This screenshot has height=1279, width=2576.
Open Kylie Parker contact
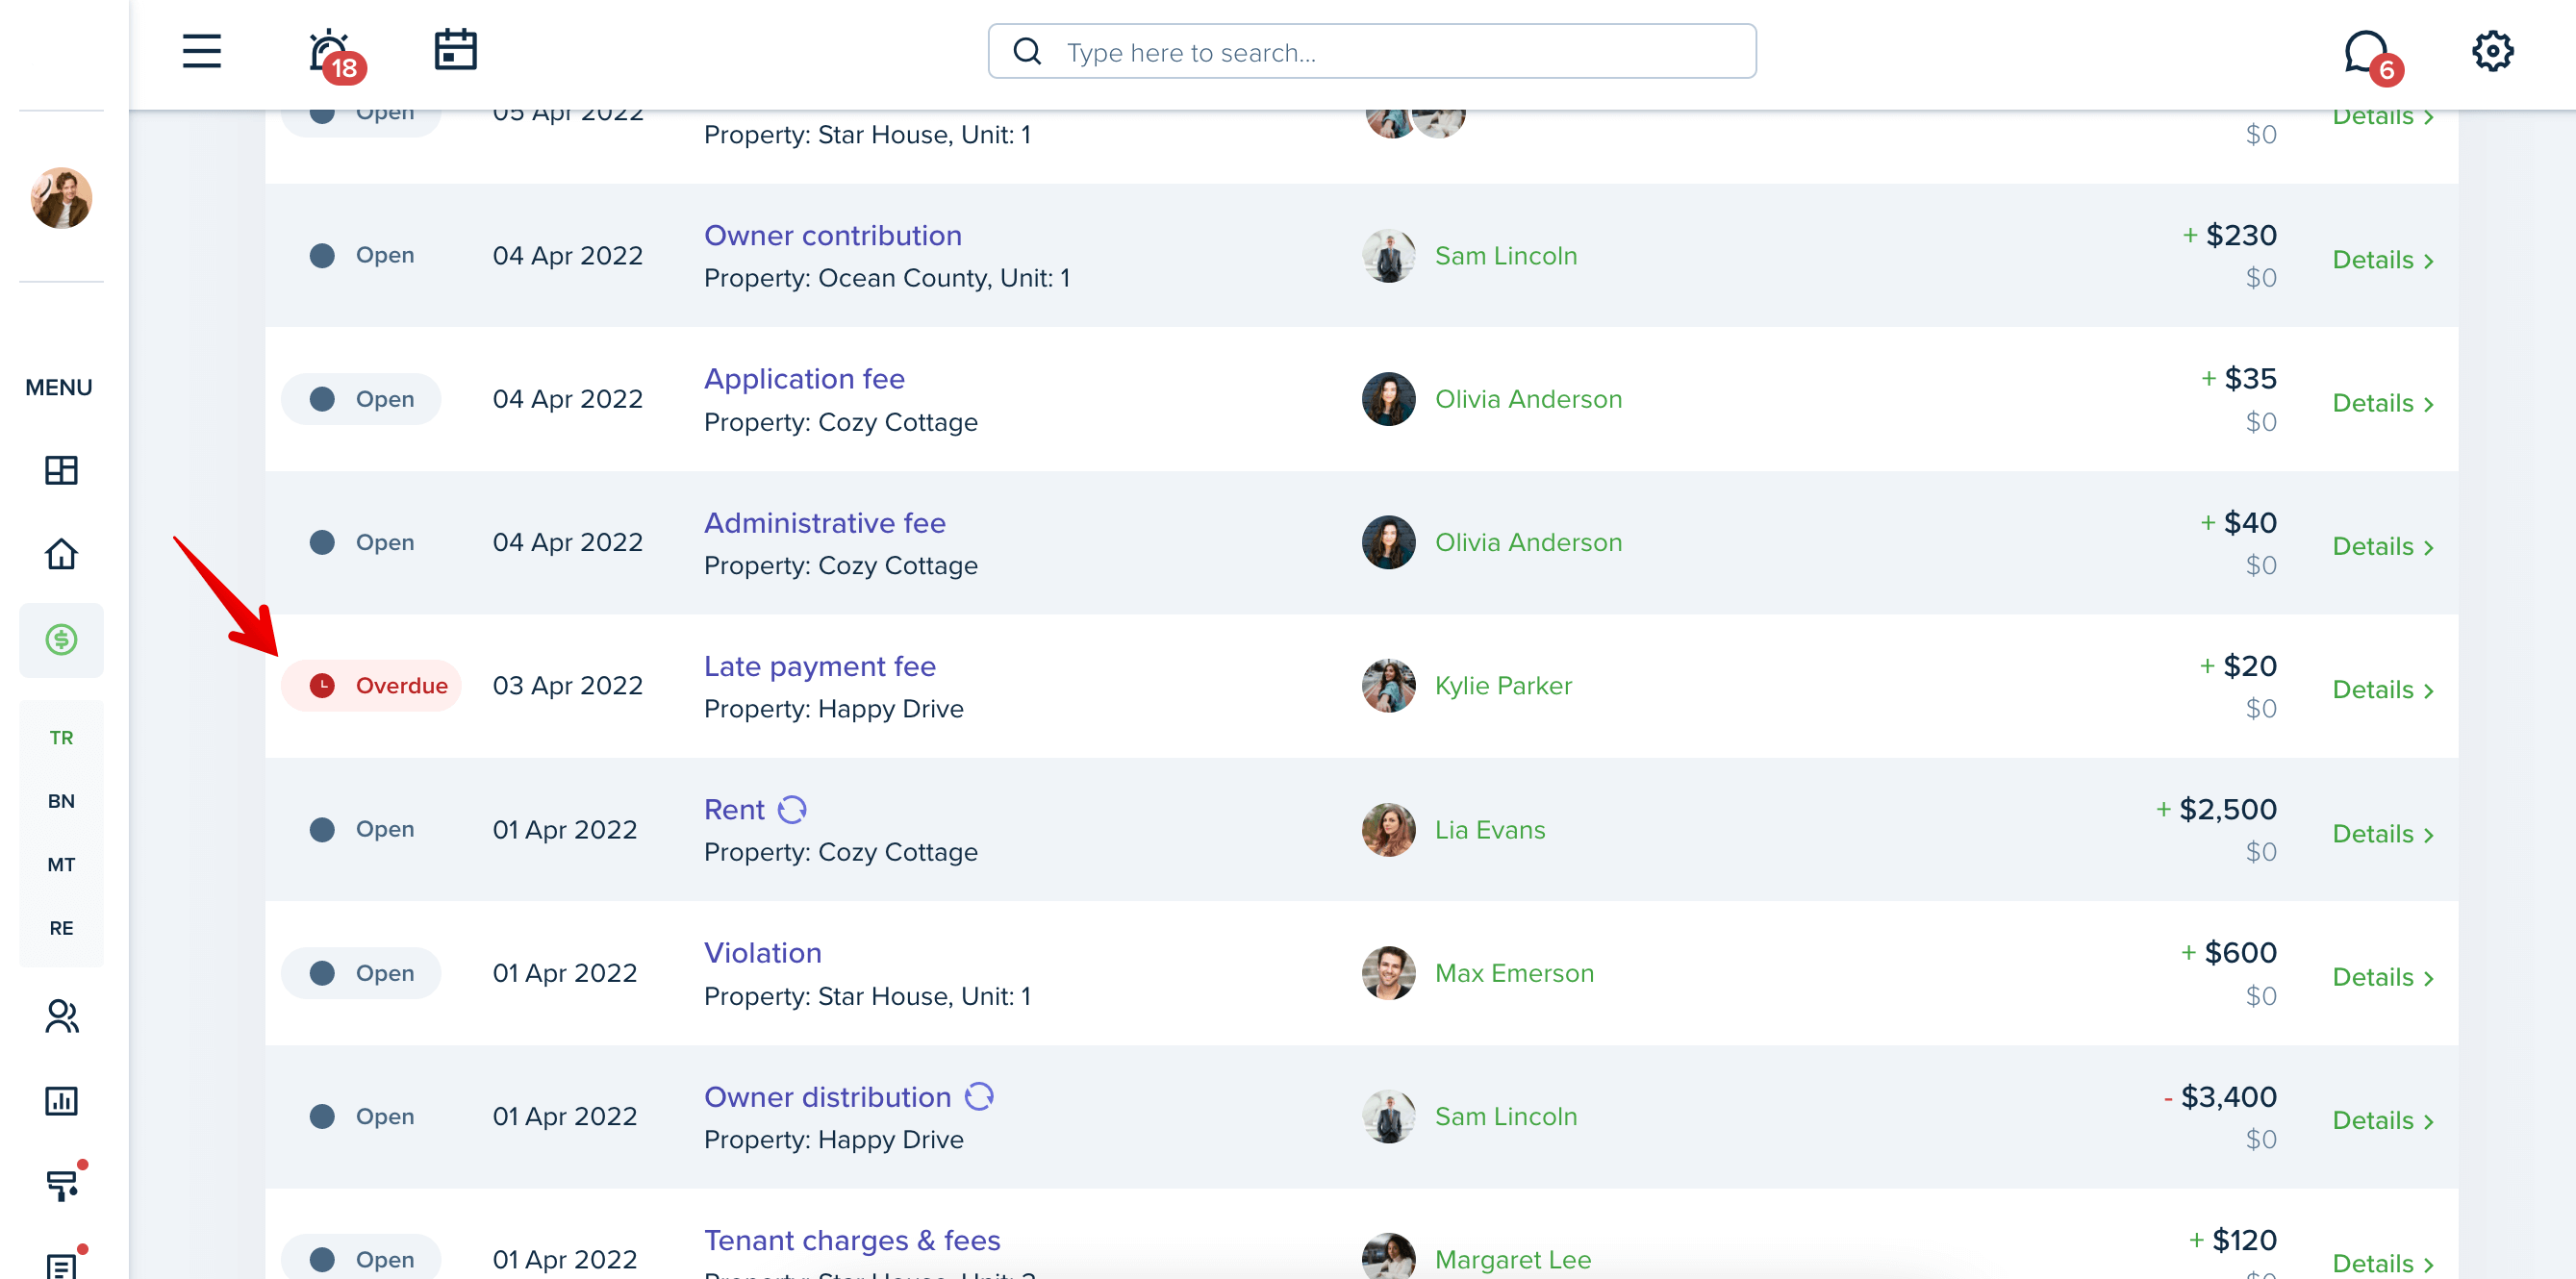click(x=1503, y=686)
